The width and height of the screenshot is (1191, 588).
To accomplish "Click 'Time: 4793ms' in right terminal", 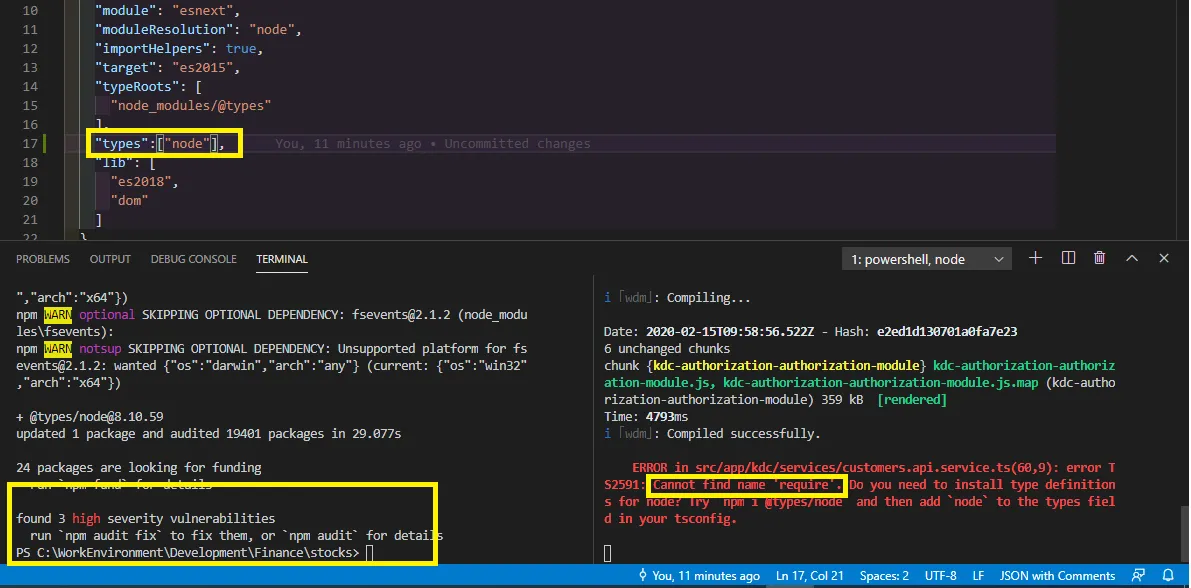I will tap(646, 416).
